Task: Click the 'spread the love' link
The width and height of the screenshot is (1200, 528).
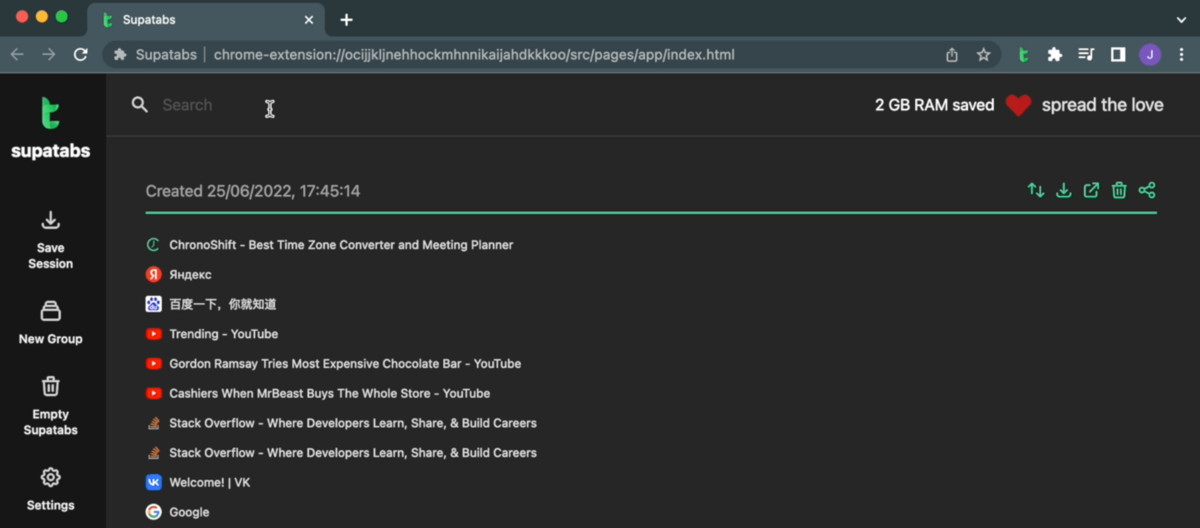Action: pyautogui.click(x=1102, y=105)
